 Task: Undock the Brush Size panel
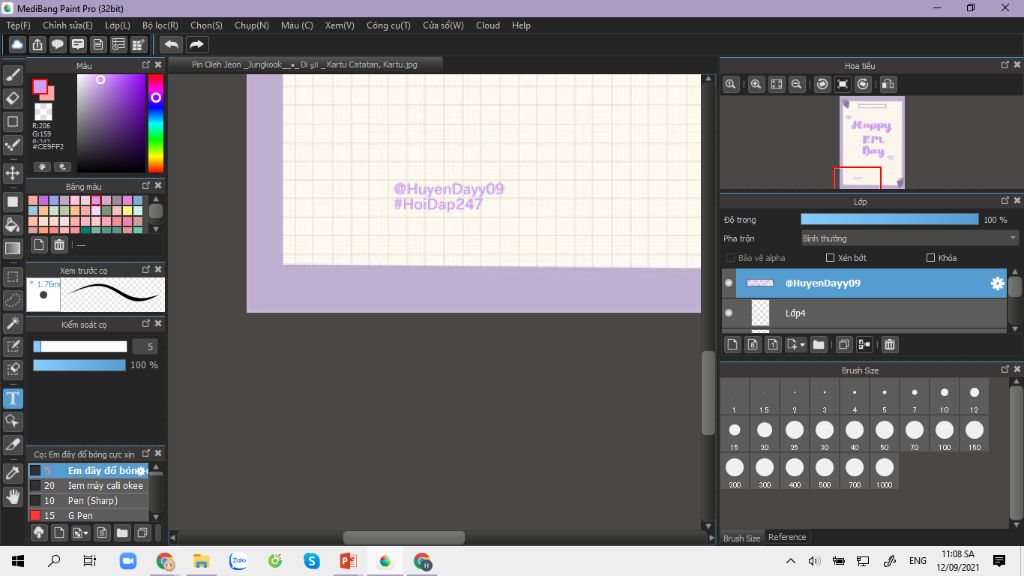tap(1004, 370)
